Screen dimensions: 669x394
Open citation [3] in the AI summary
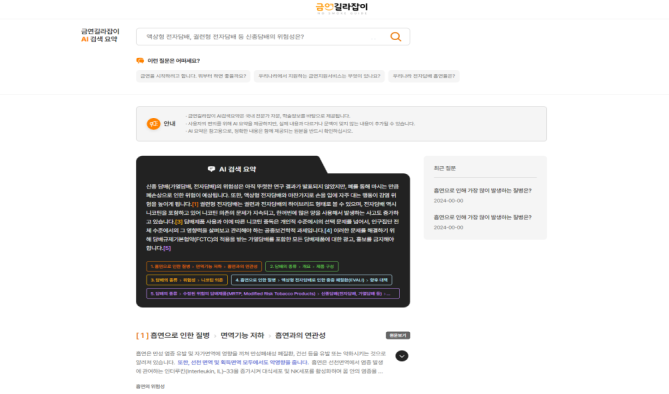[x=179, y=222]
